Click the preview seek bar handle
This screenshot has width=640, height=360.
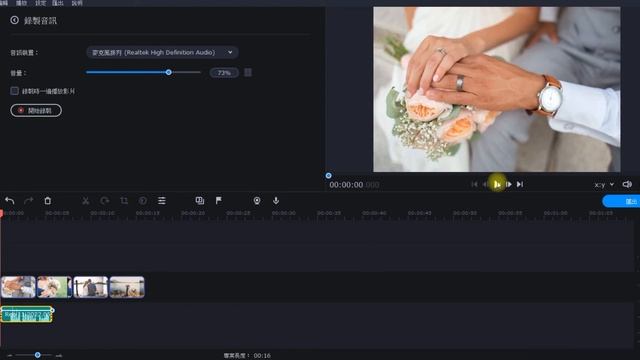[x=329, y=176]
